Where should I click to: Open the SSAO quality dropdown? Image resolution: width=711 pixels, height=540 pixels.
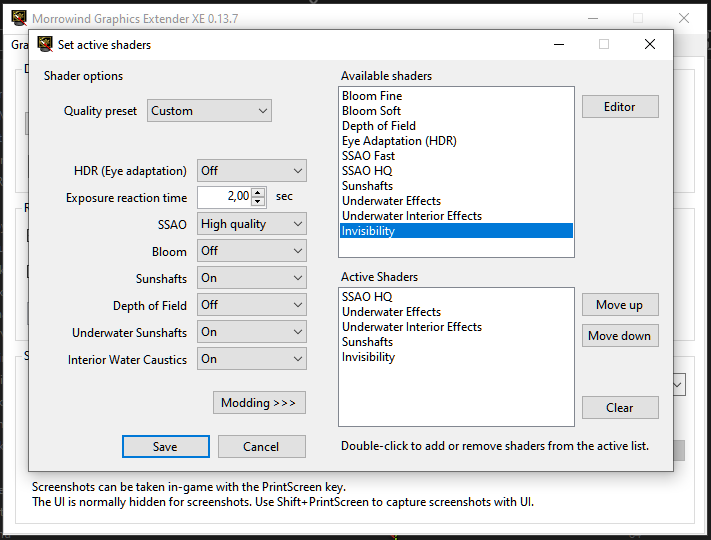(251, 224)
